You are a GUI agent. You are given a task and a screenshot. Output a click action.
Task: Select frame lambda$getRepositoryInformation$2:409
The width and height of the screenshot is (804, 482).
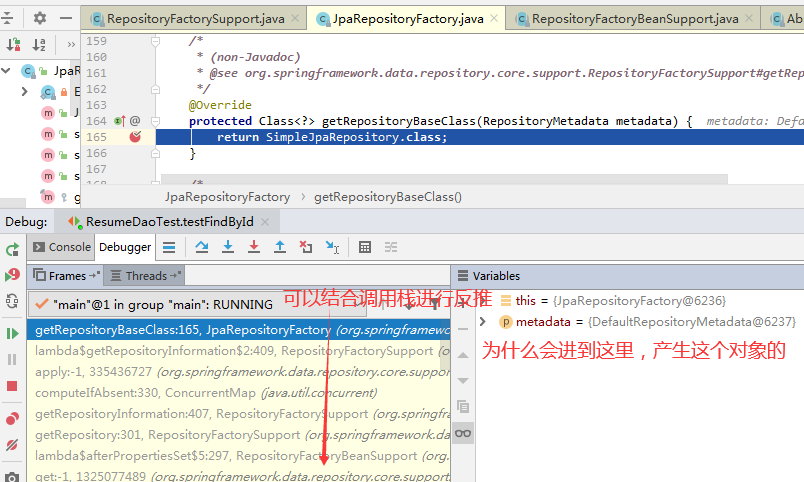pyautogui.click(x=238, y=351)
